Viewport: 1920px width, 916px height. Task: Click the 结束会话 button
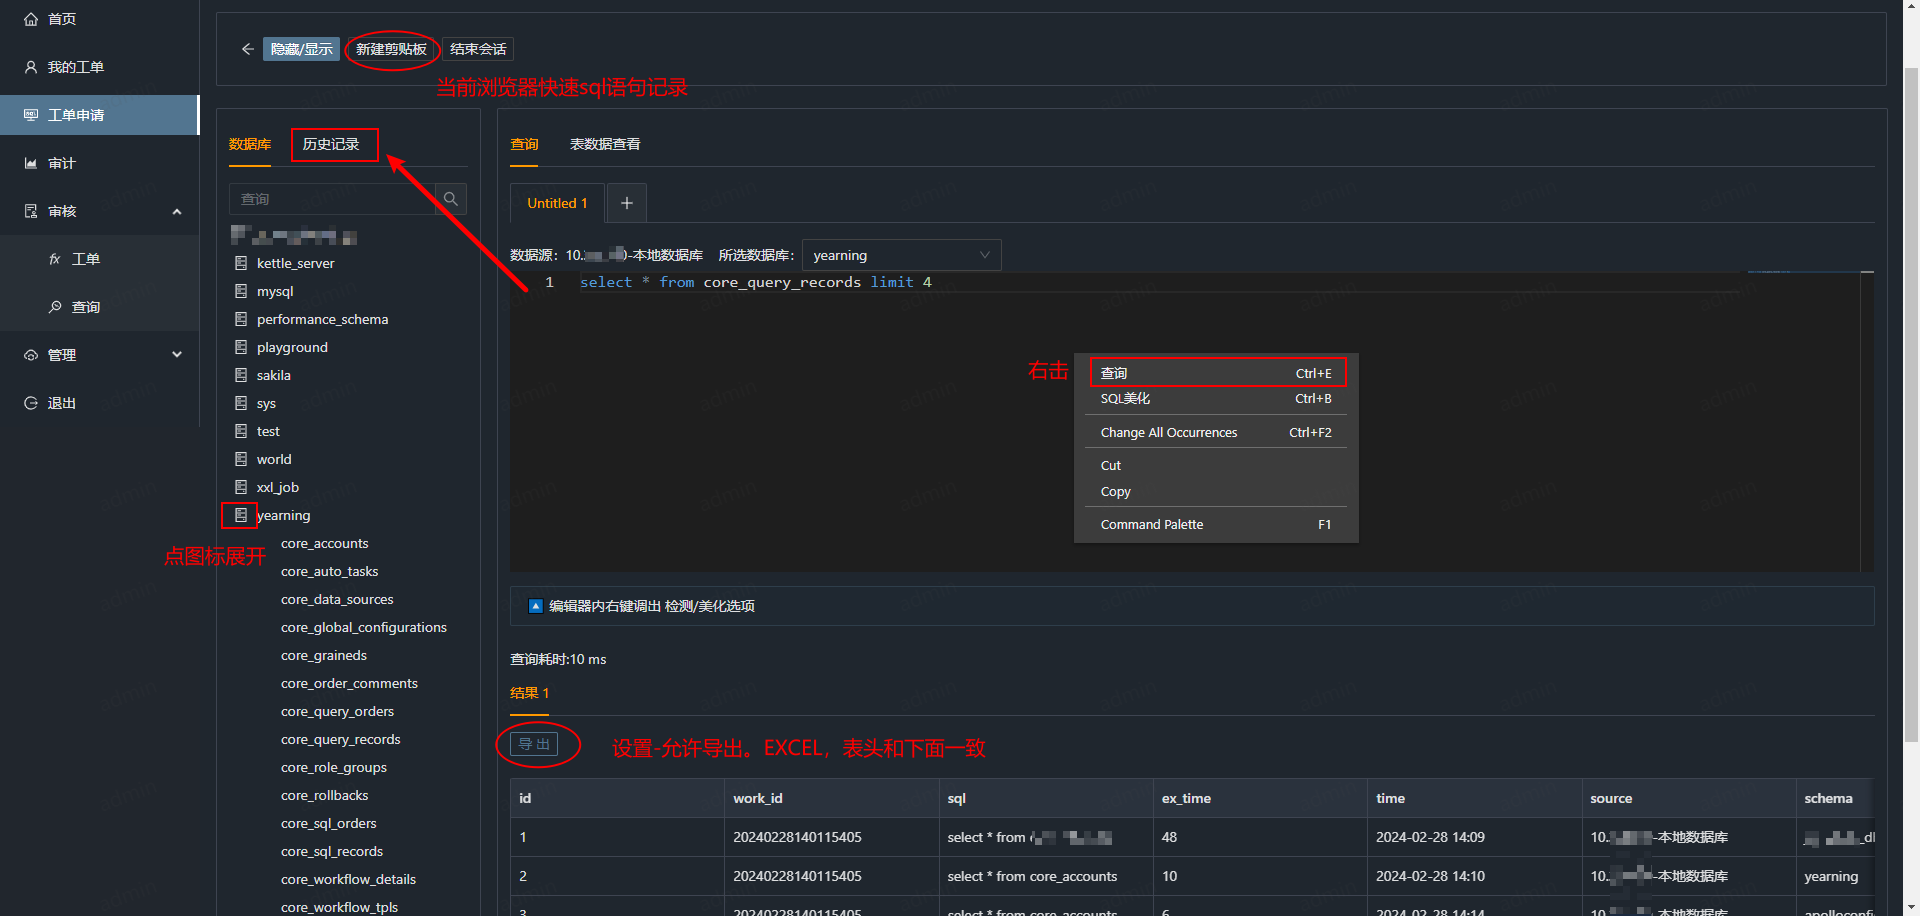477,48
